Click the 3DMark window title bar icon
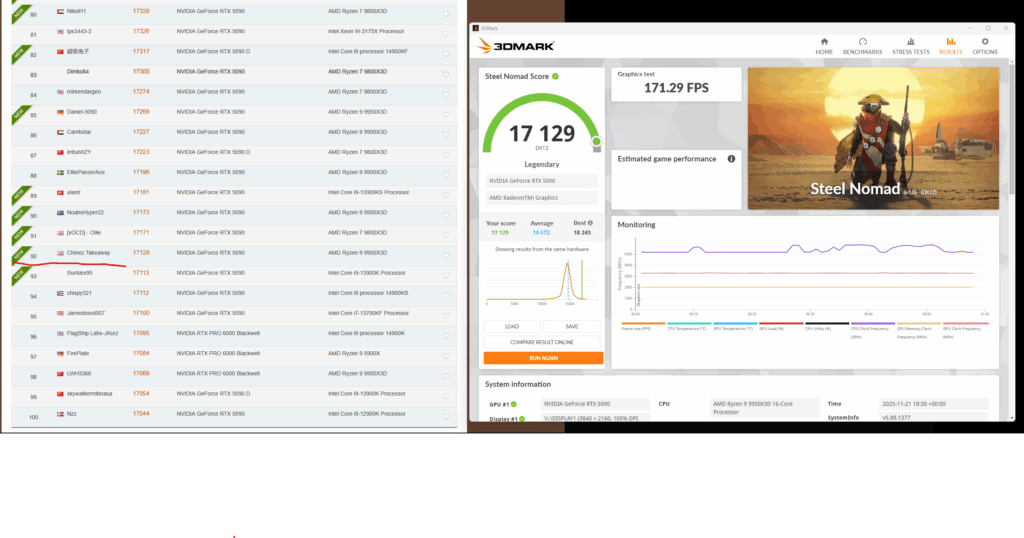This screenshot has height=538, width=1024. pos(475,28)
